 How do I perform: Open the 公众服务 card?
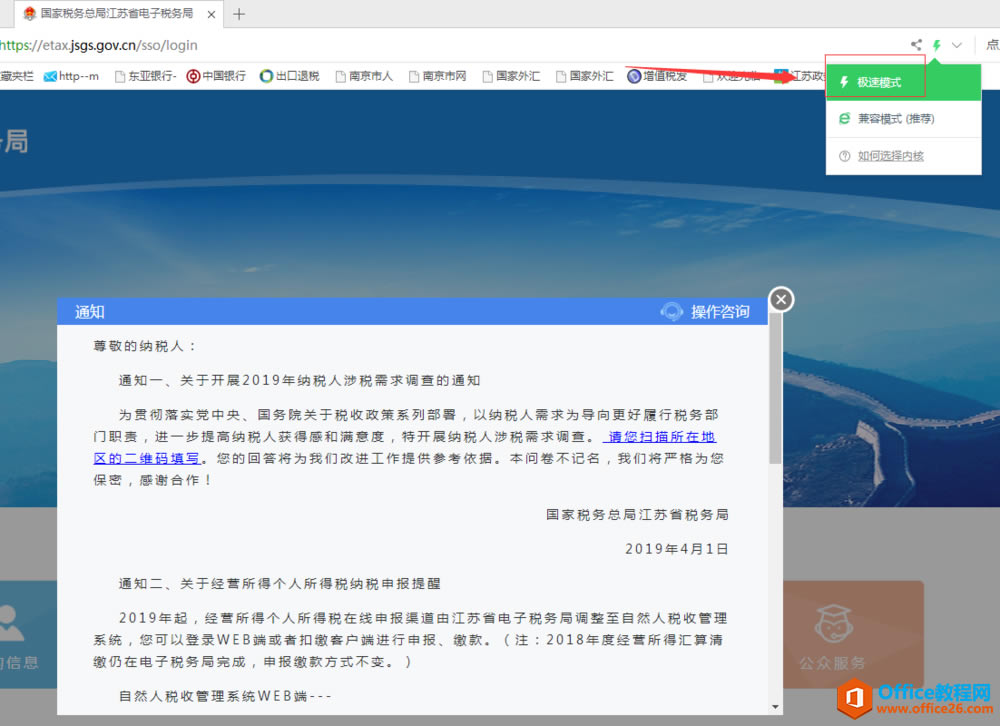tap(853, 634)
